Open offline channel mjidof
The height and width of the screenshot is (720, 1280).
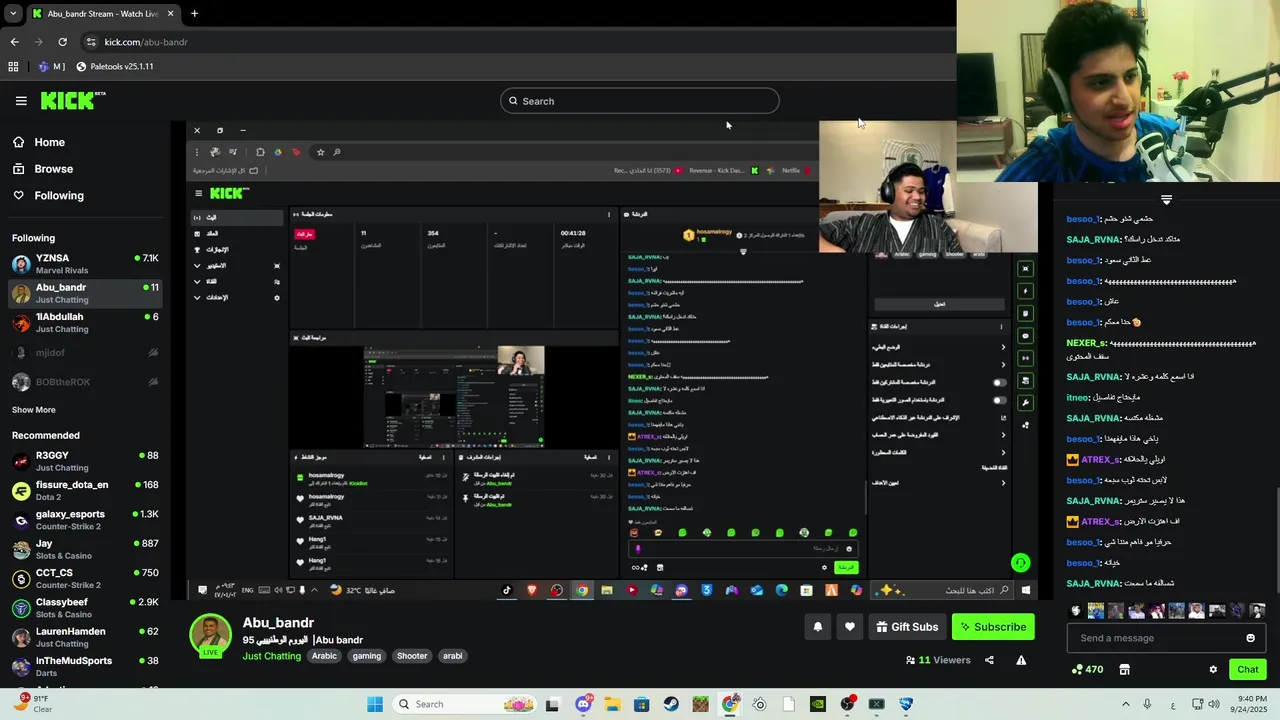(x=85, y=352)
